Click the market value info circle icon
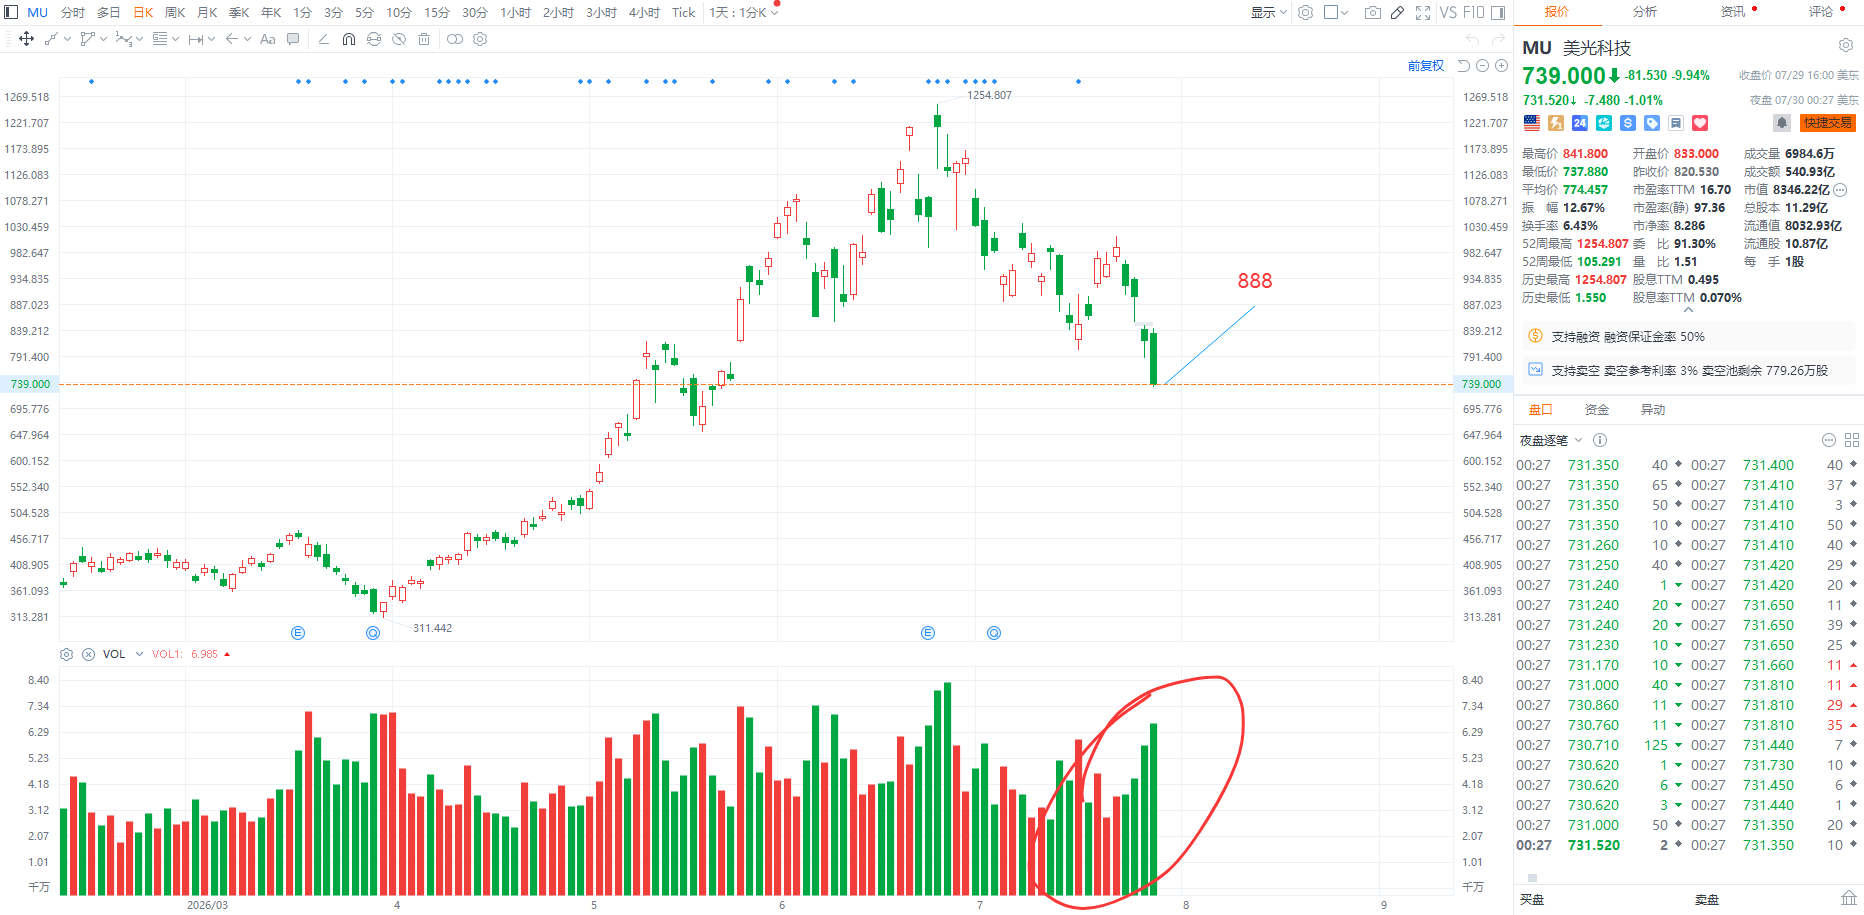Screen dimensions: 1864x915 tap(1840, 190)
